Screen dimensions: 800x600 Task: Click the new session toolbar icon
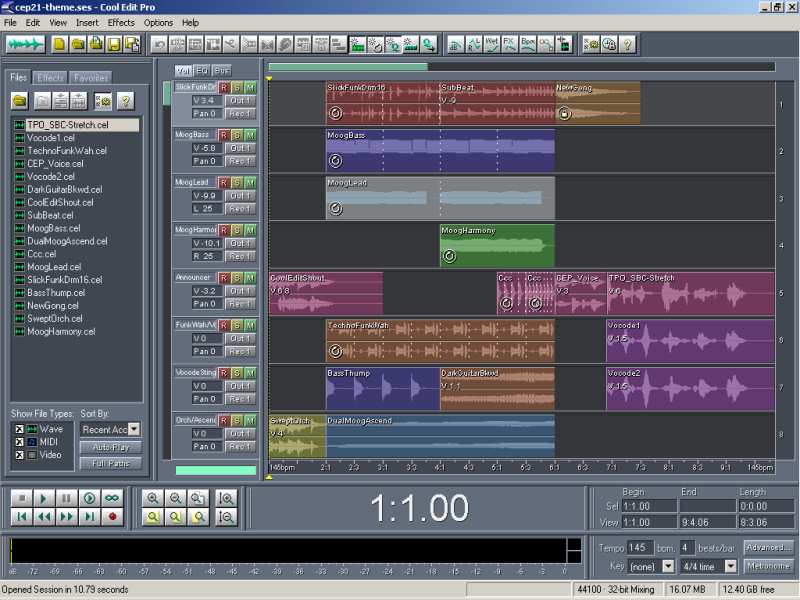pos(60,44)
